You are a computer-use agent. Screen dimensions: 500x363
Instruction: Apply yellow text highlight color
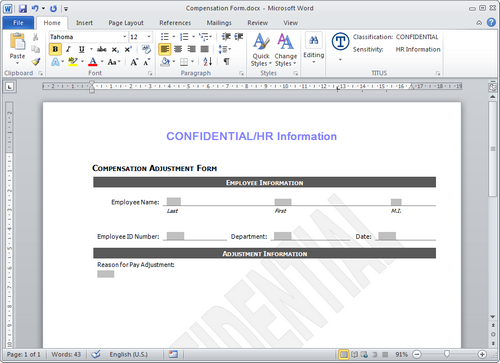[73, 62]
